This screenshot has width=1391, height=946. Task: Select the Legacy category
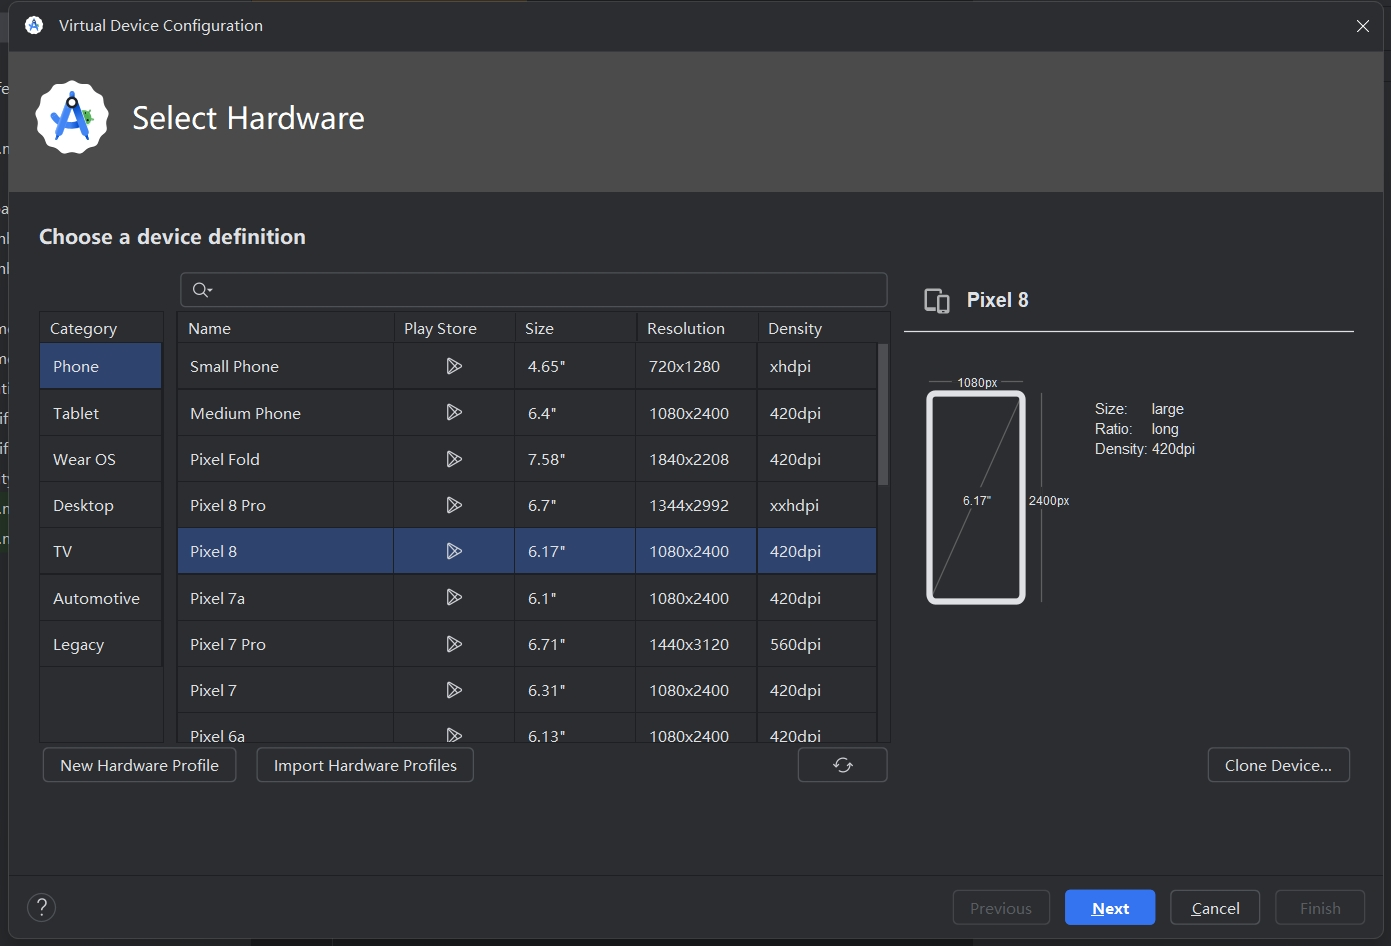tap(100, 644)
